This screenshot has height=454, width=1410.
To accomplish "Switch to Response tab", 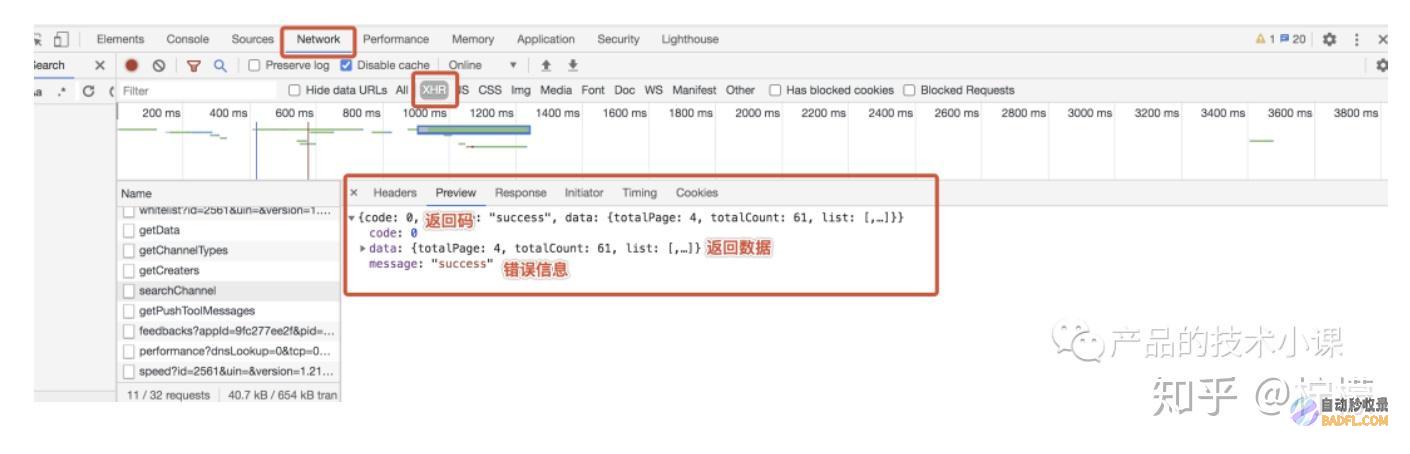I will (520, 192).
